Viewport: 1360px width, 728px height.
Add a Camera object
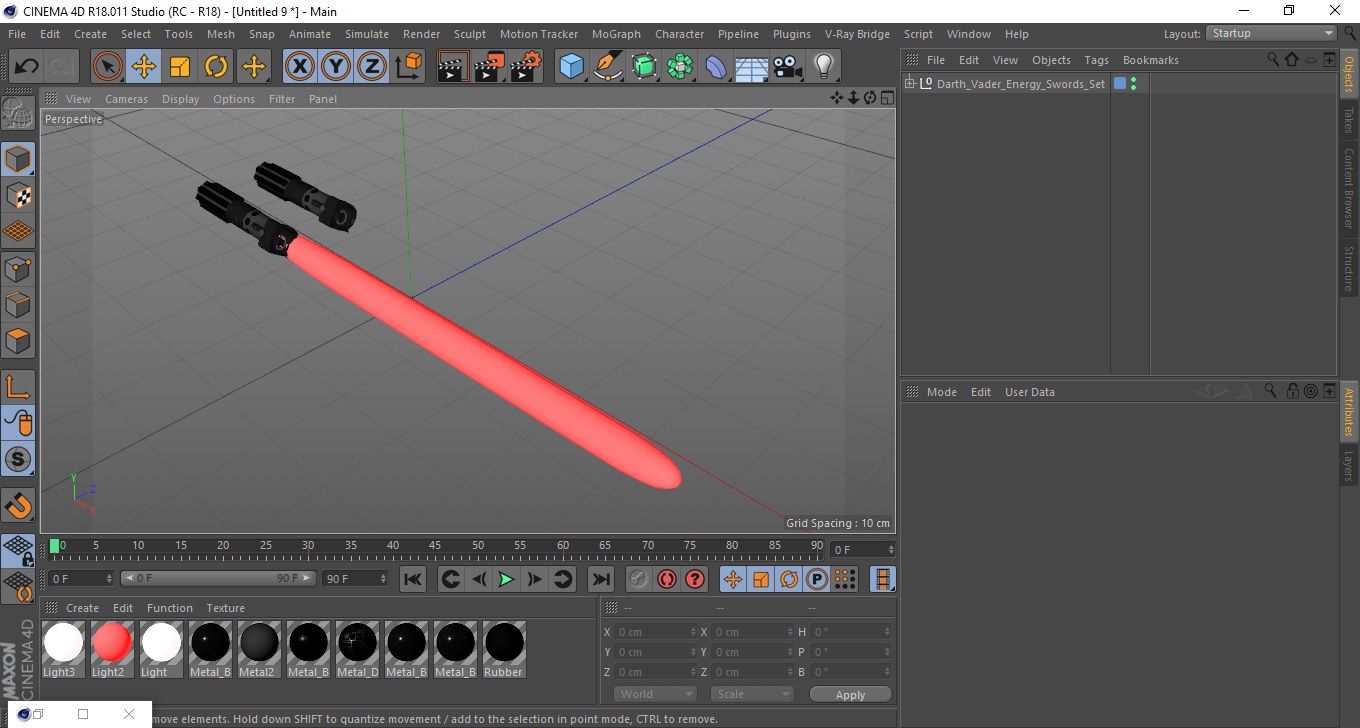pos(788,67)
